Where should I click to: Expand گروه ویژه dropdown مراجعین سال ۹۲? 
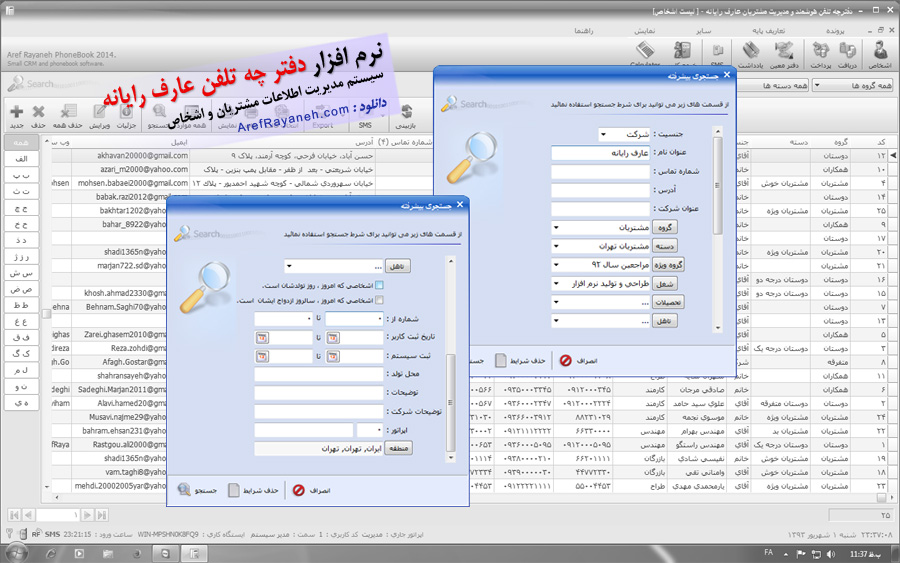coord(556,265)
